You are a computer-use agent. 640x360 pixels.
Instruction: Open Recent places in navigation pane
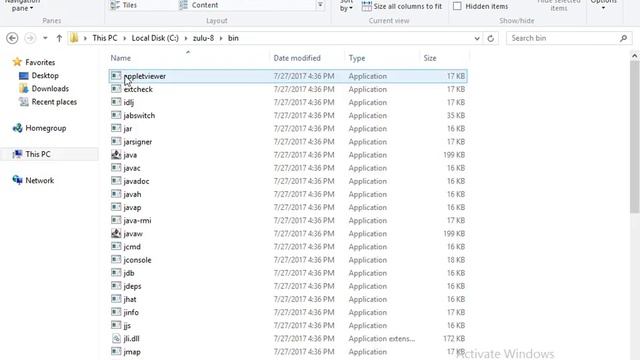click(x=54, y=102)
